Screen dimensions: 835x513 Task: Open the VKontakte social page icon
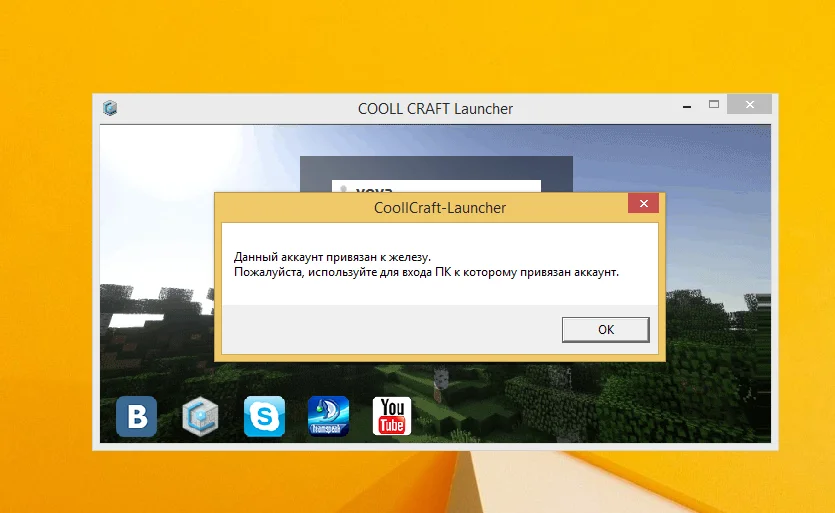(136, 416)
